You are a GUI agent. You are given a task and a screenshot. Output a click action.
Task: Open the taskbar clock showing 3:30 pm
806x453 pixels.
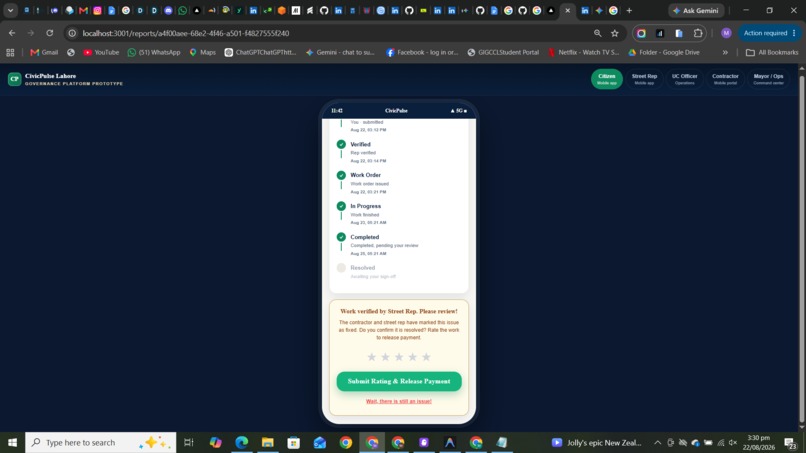click(x=761, y=442)
